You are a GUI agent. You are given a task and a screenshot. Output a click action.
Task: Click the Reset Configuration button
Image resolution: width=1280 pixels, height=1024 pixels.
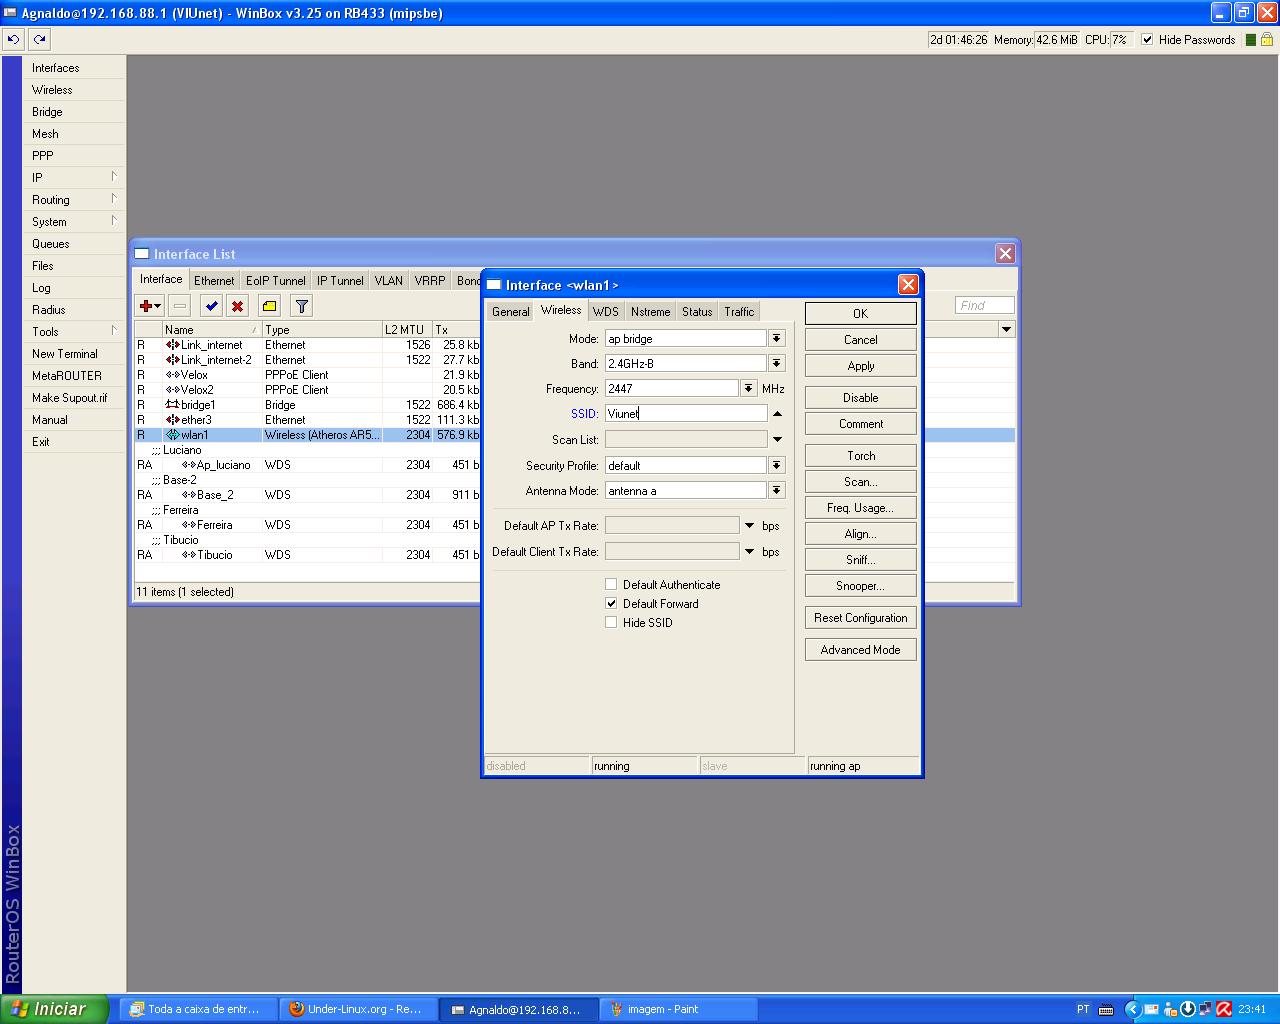point(860,618)
